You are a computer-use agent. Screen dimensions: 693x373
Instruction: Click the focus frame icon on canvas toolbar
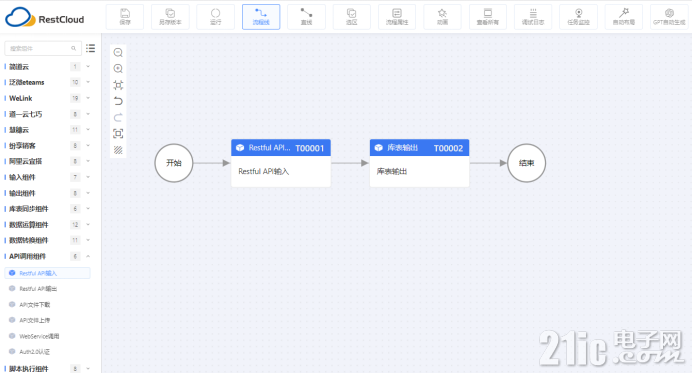pos(118,133)
